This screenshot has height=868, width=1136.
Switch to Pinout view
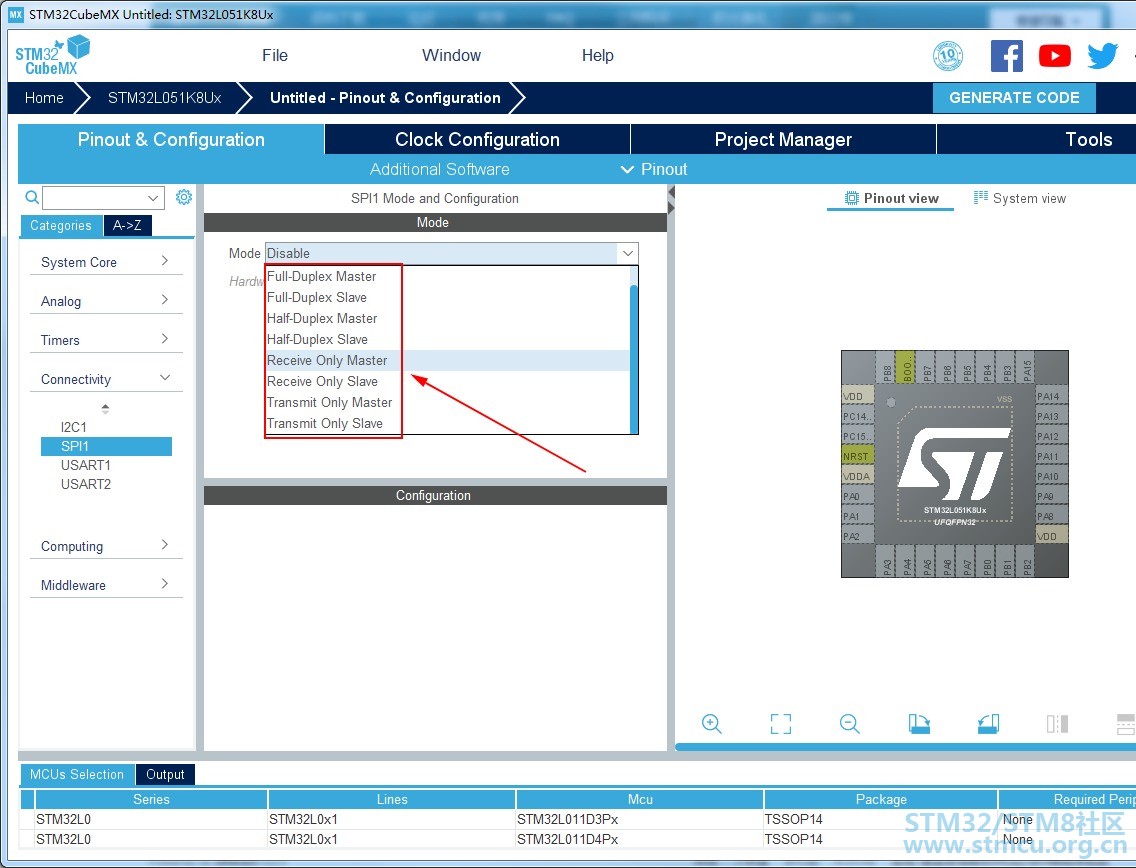click(891, 199)
